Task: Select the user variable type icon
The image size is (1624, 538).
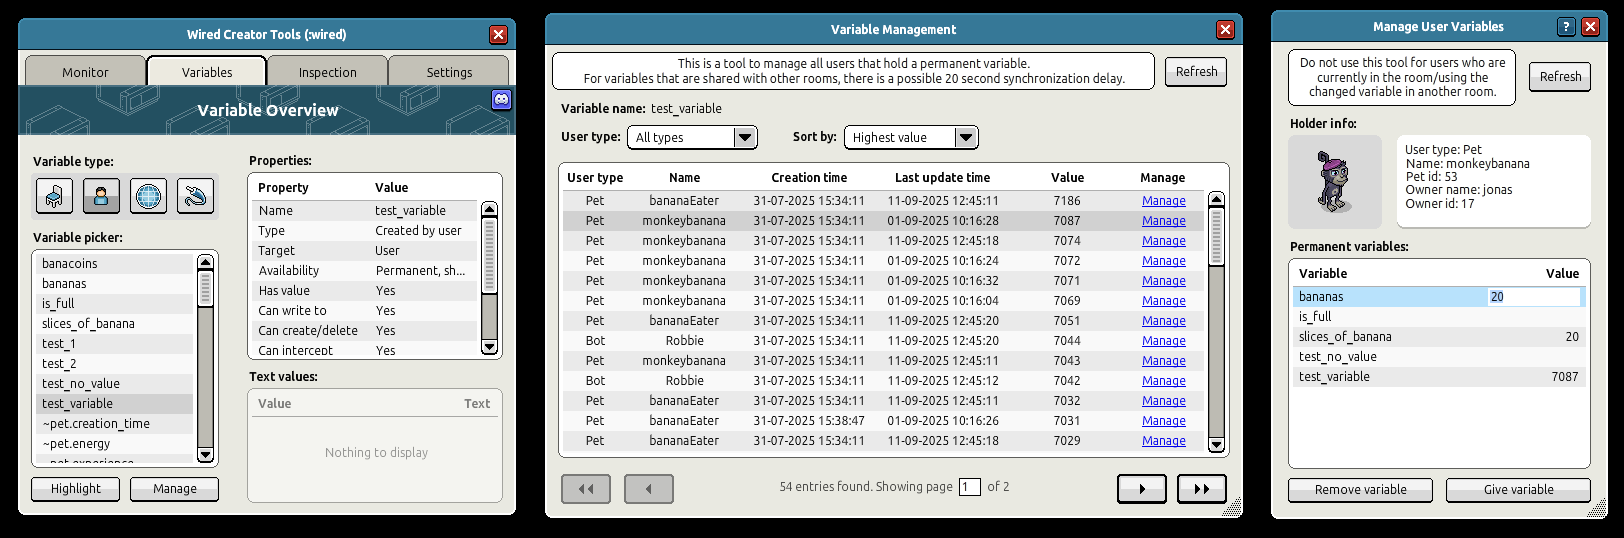Action: click(x=101, y=196)
